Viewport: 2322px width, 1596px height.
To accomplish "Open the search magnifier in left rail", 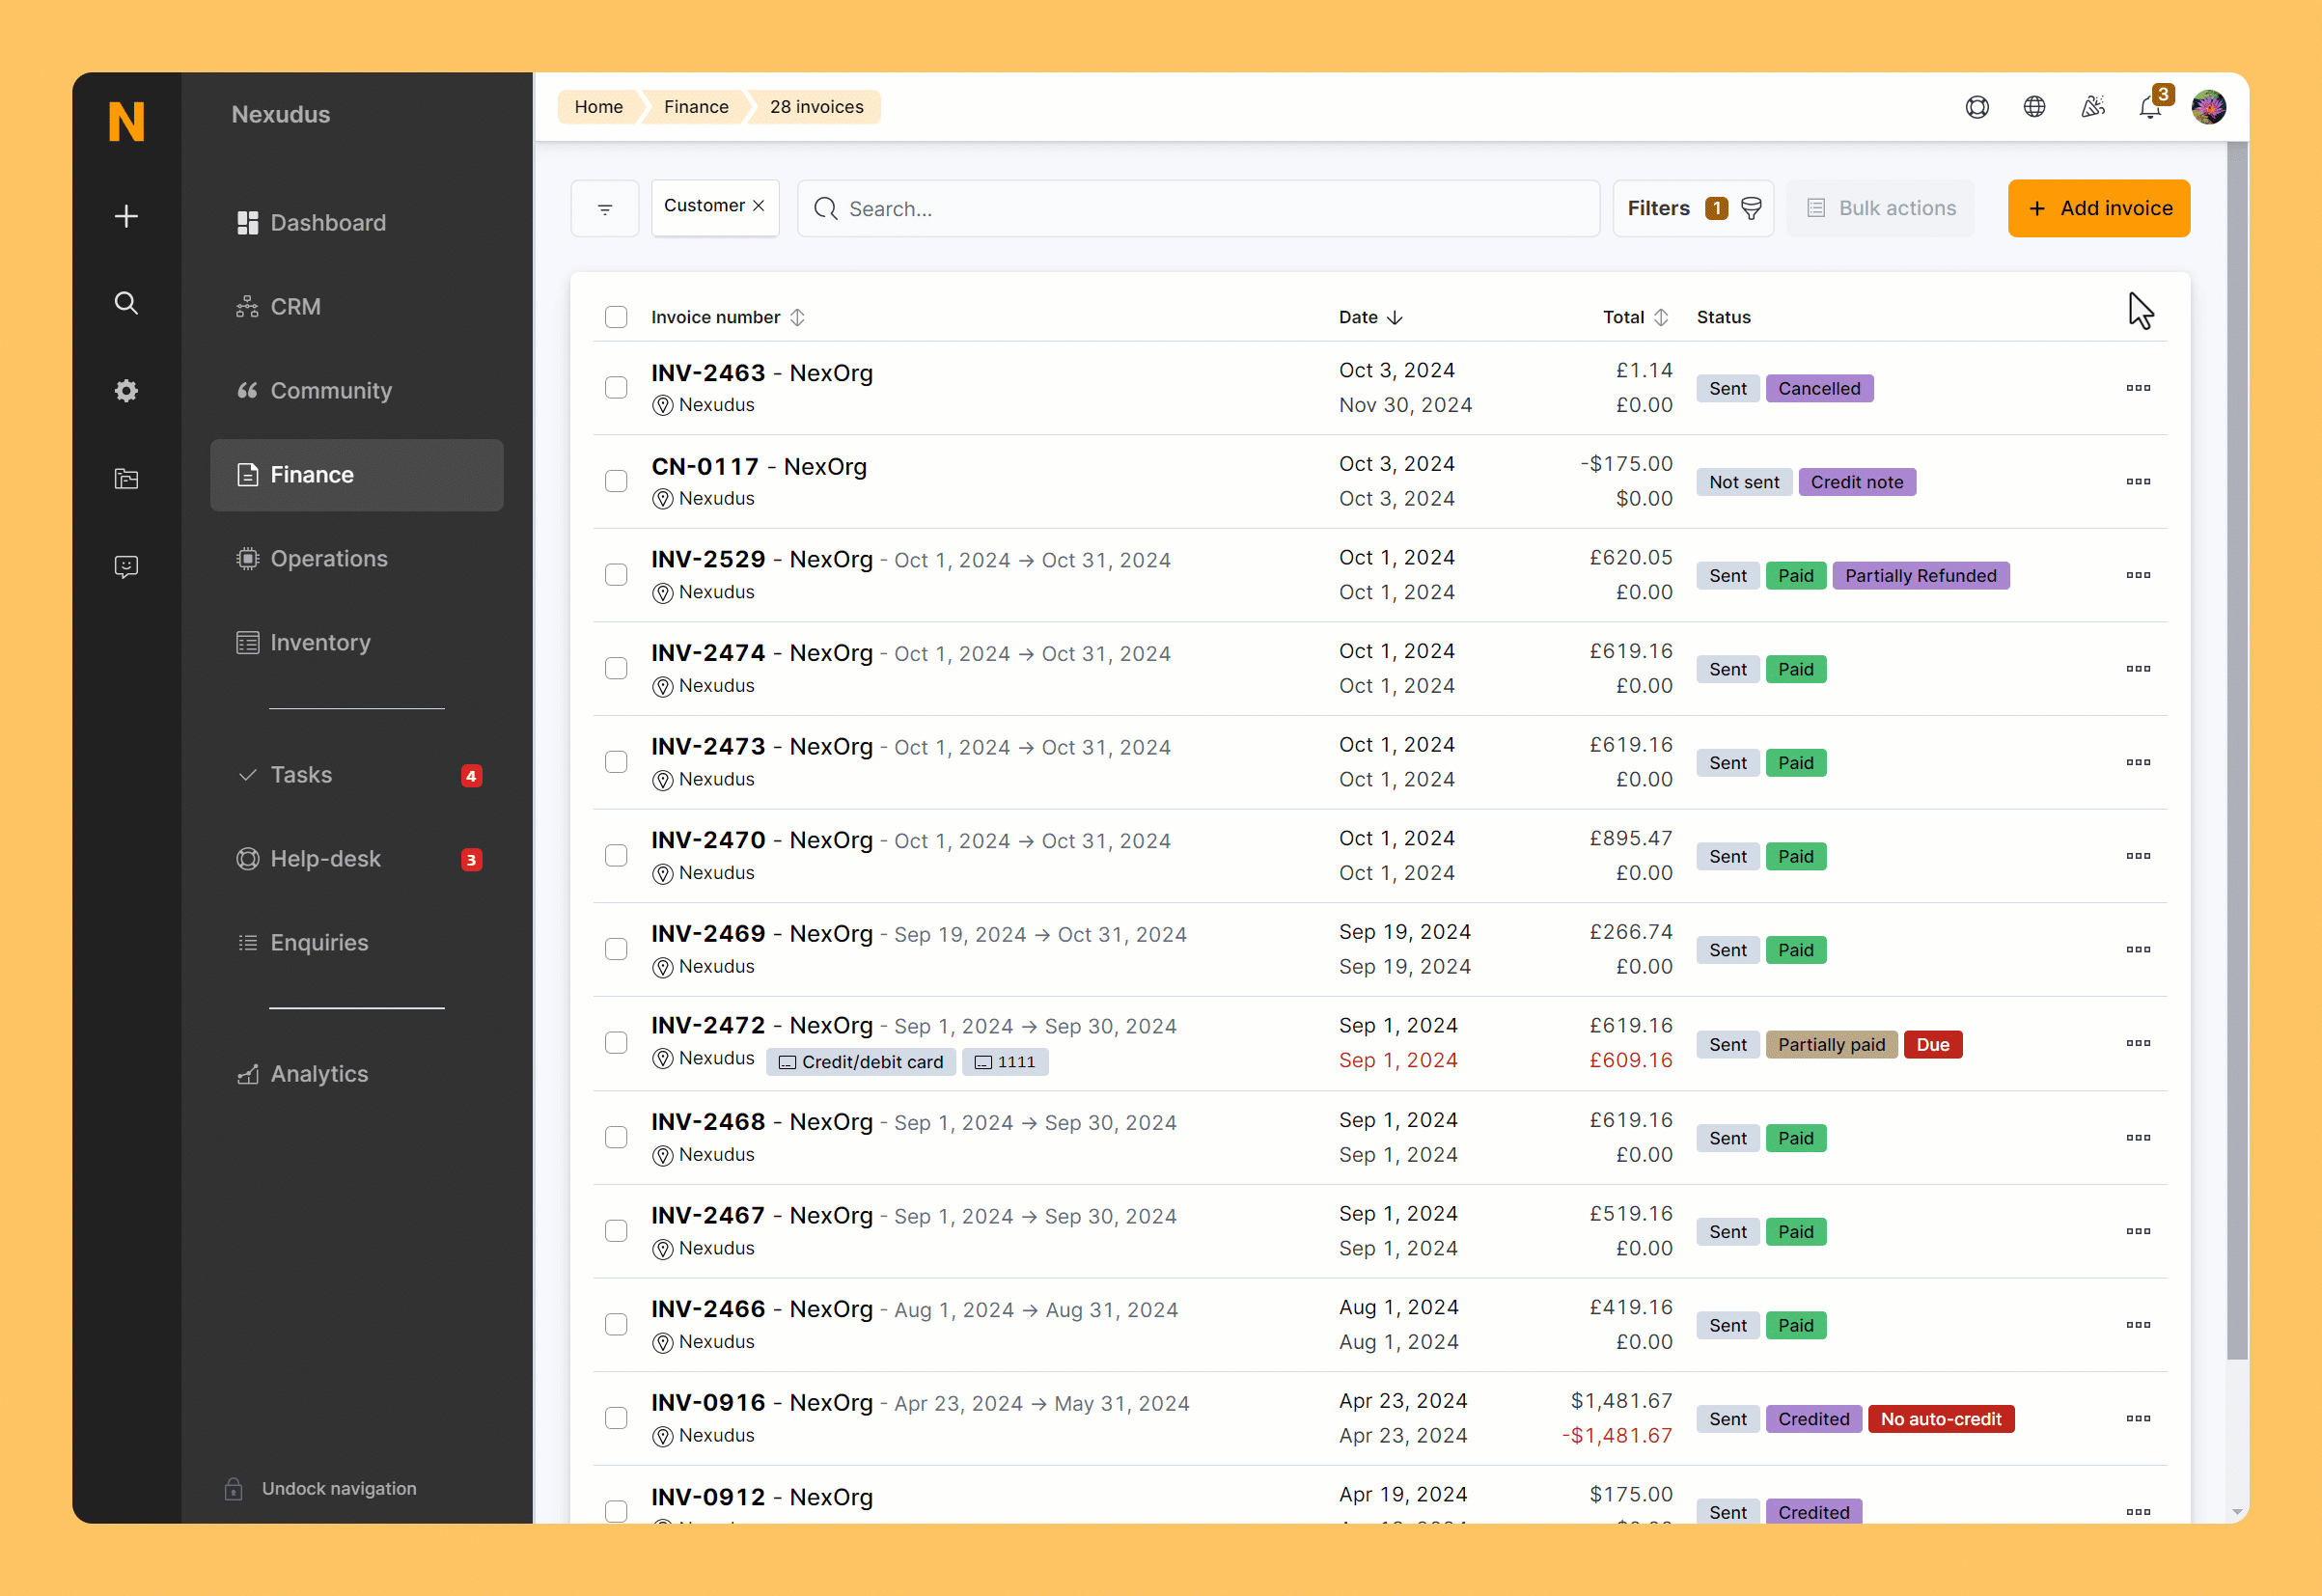I will tap(126, 303).
